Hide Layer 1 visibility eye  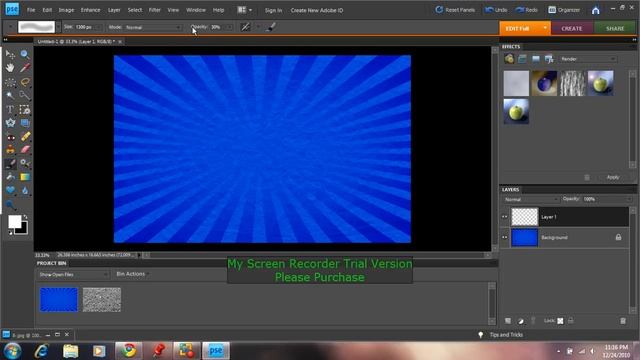[x=505, y=217]
